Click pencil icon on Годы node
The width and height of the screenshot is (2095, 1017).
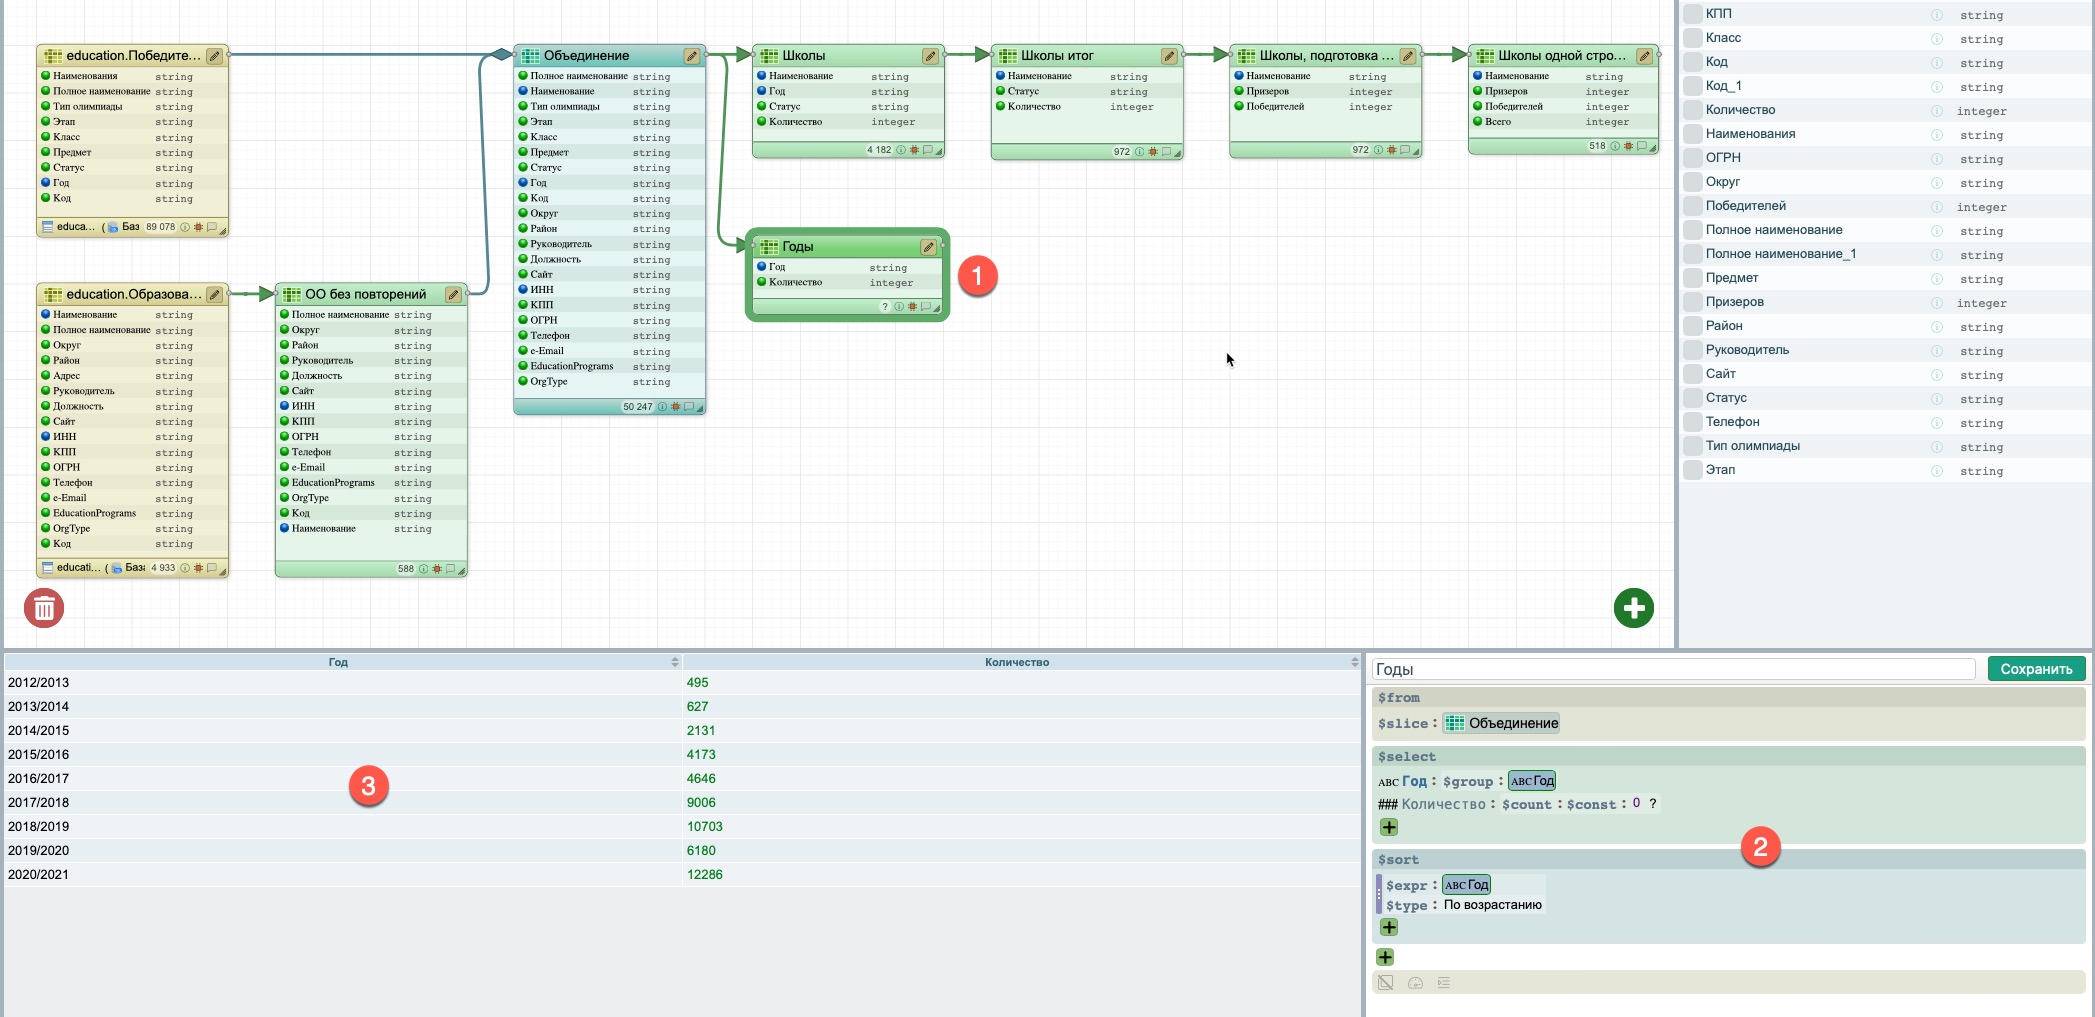click(x=928, y=247)
